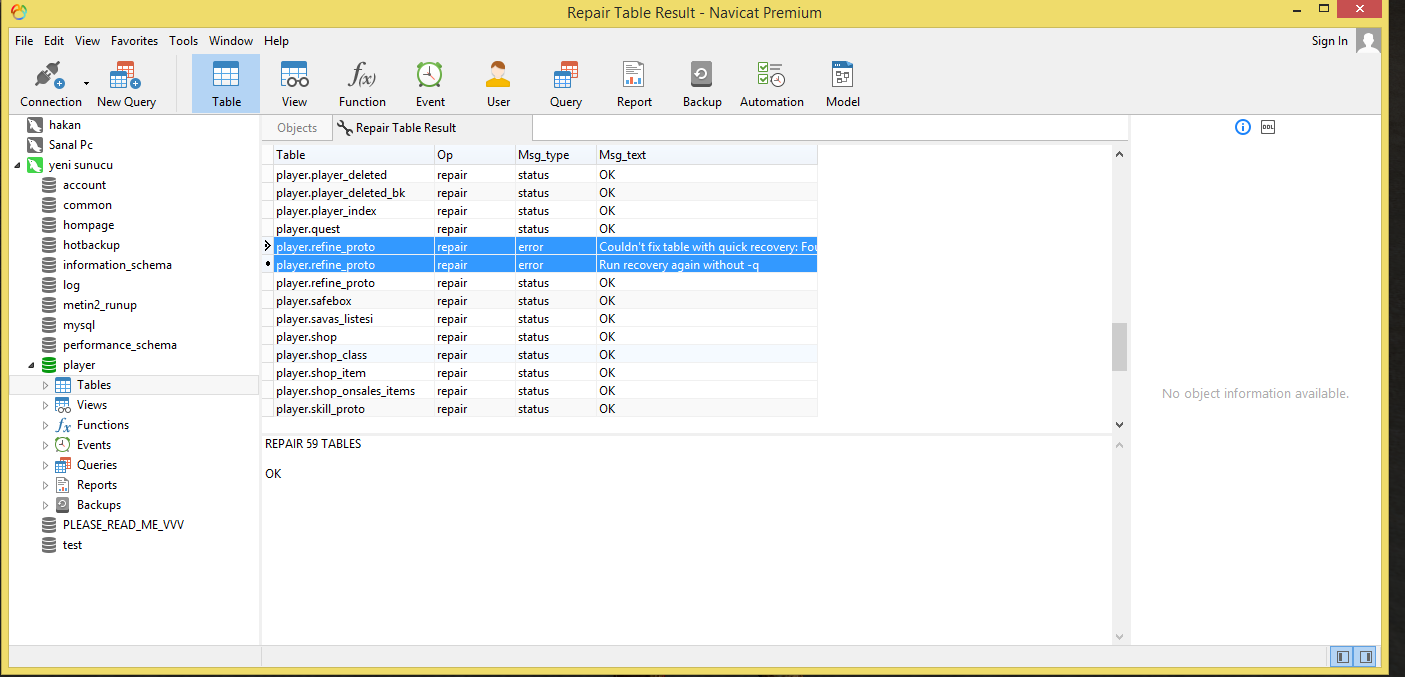Click the results table vertical scrollbar thumb
The height and width of the screenshot is (677, 1405).
click(1119, 346)
